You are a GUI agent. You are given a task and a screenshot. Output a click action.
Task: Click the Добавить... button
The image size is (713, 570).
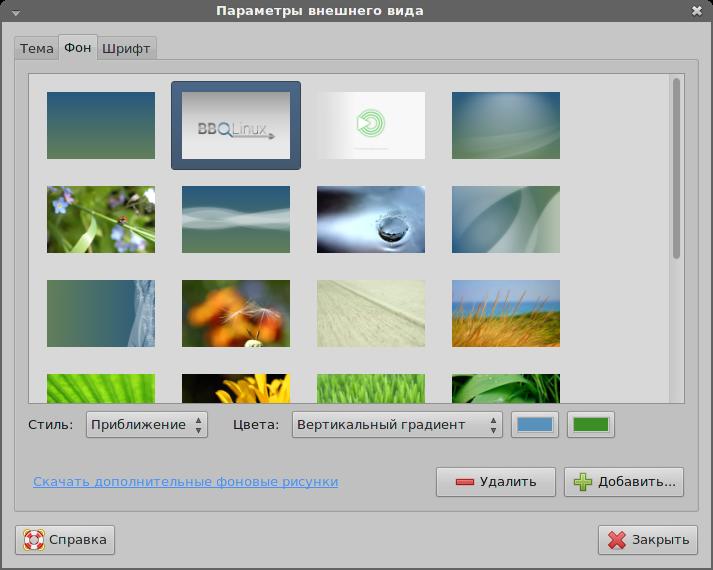coord(624,482)
